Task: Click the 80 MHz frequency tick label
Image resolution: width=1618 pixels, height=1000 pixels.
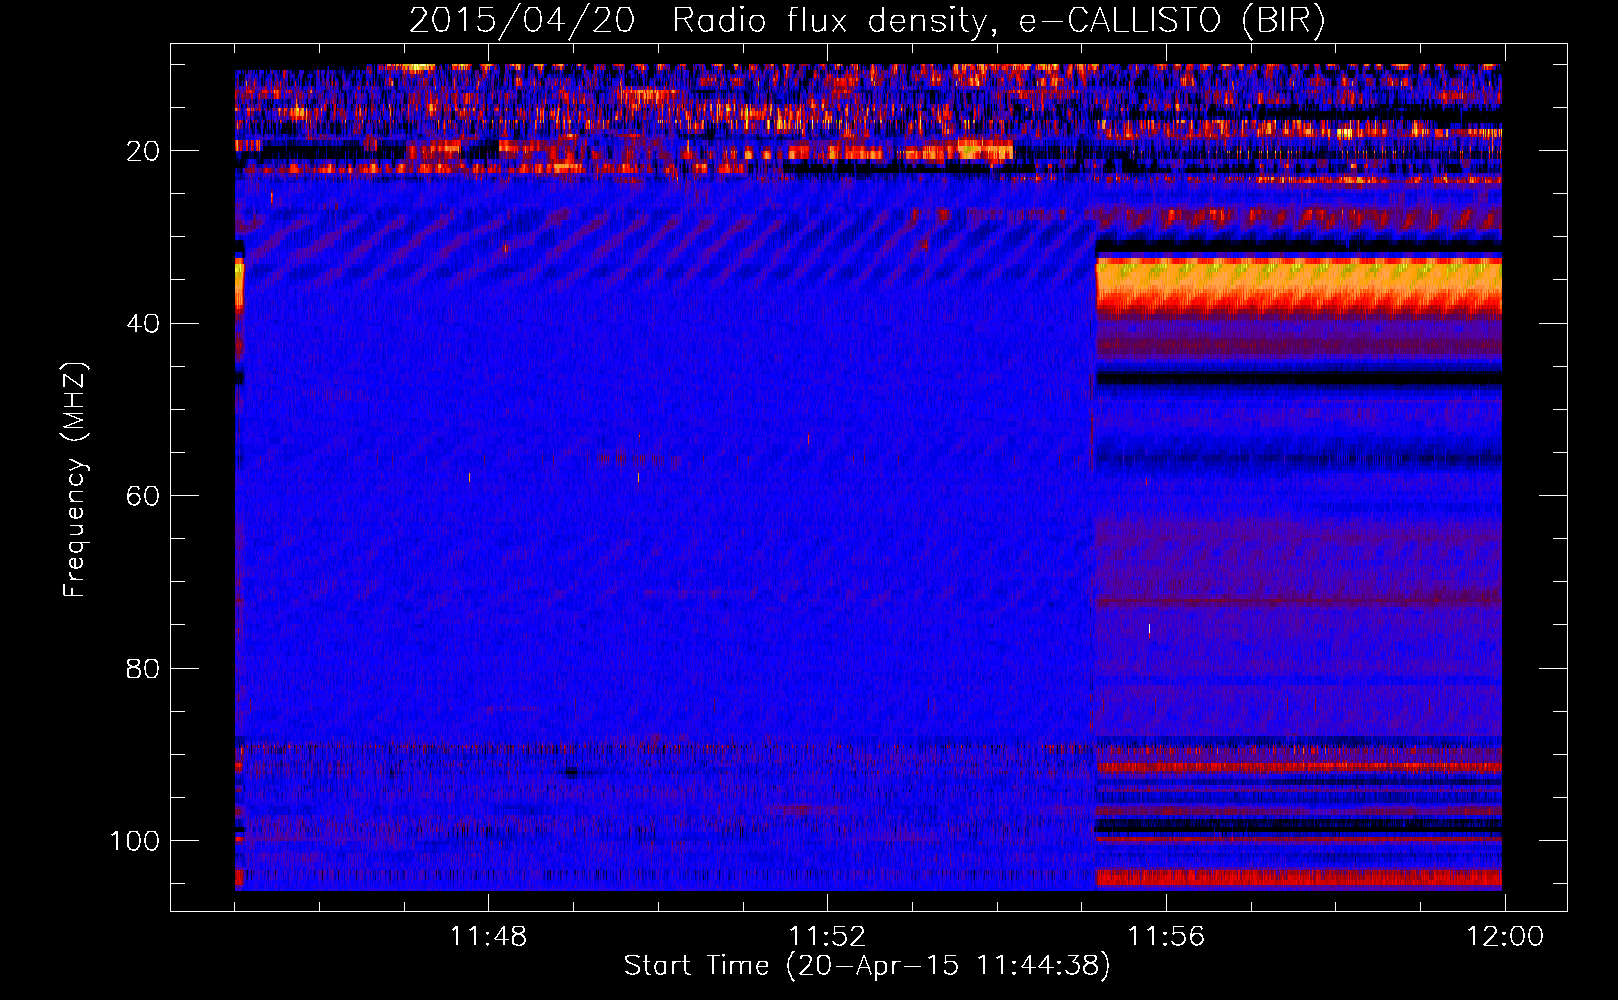Action: 143,668
